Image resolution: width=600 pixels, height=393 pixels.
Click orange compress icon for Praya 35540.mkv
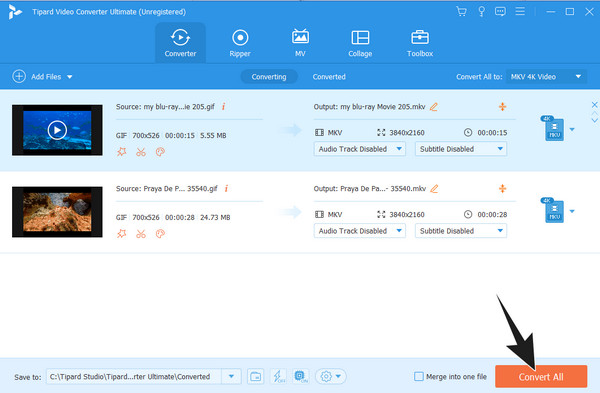[502, 189]
